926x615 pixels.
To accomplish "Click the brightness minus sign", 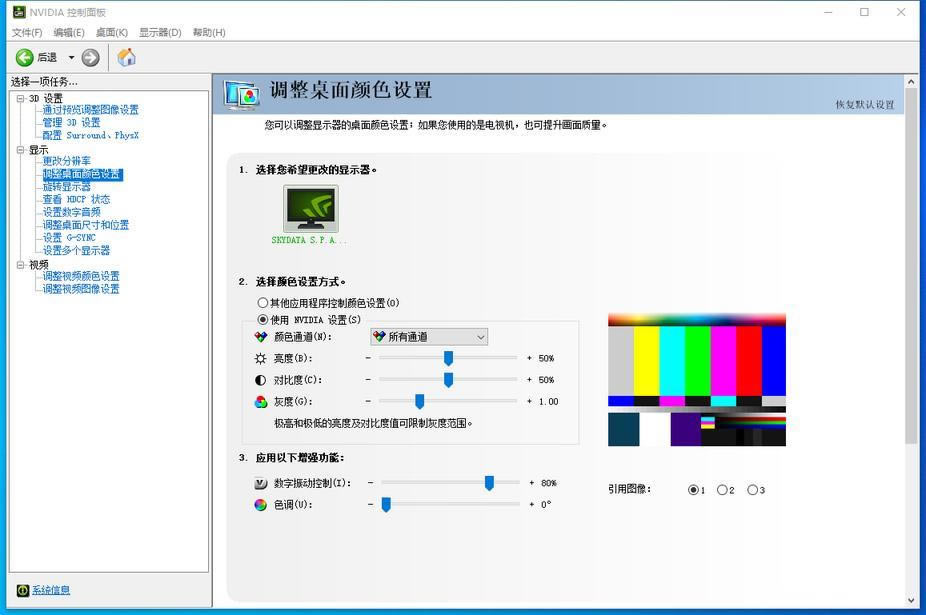I will tap(368, 358).
